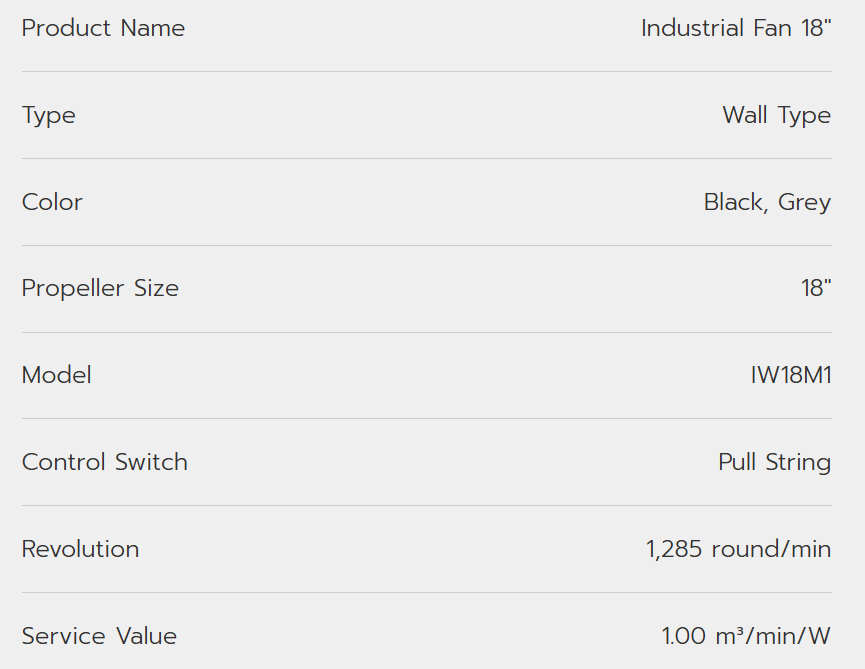Click the divider line below the Color row

point(426,245)
